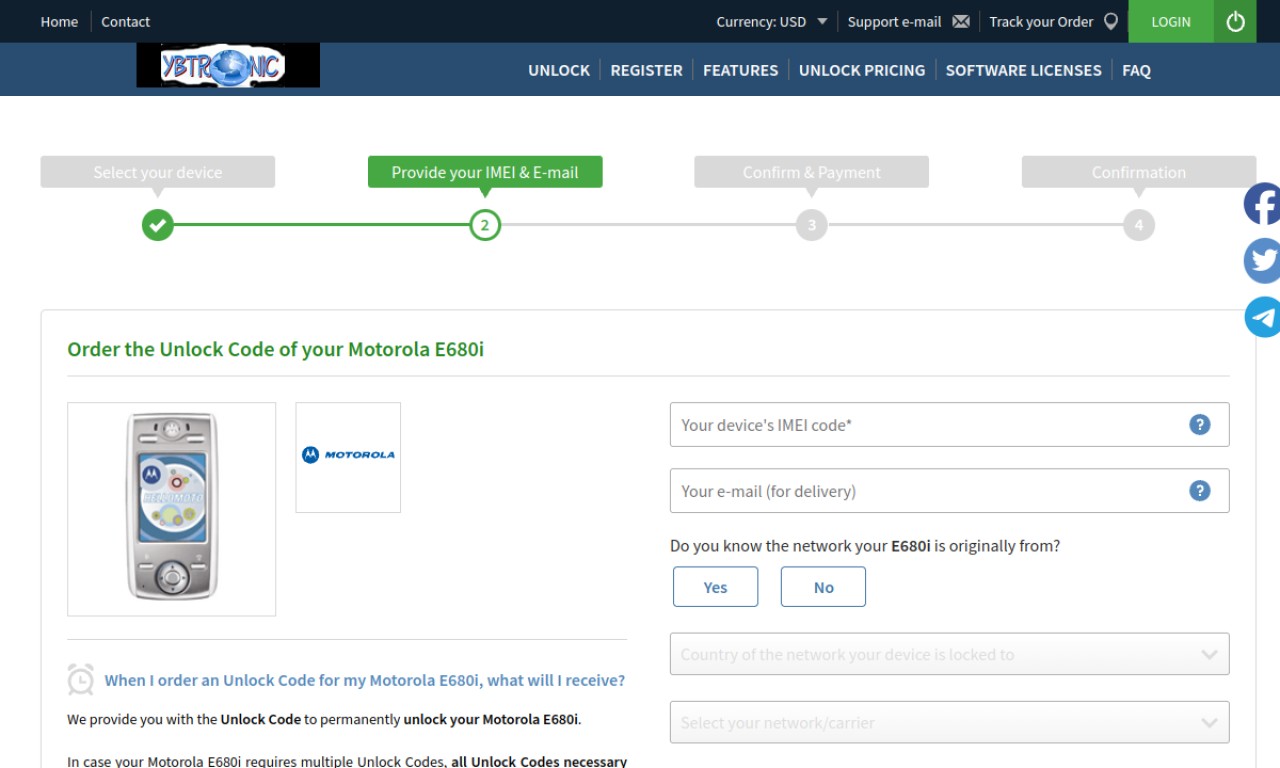Viewport: 1280px width, 768px height.
Task: Open the UNLOCK PRICING menu item
Action: tap(862, 70)
